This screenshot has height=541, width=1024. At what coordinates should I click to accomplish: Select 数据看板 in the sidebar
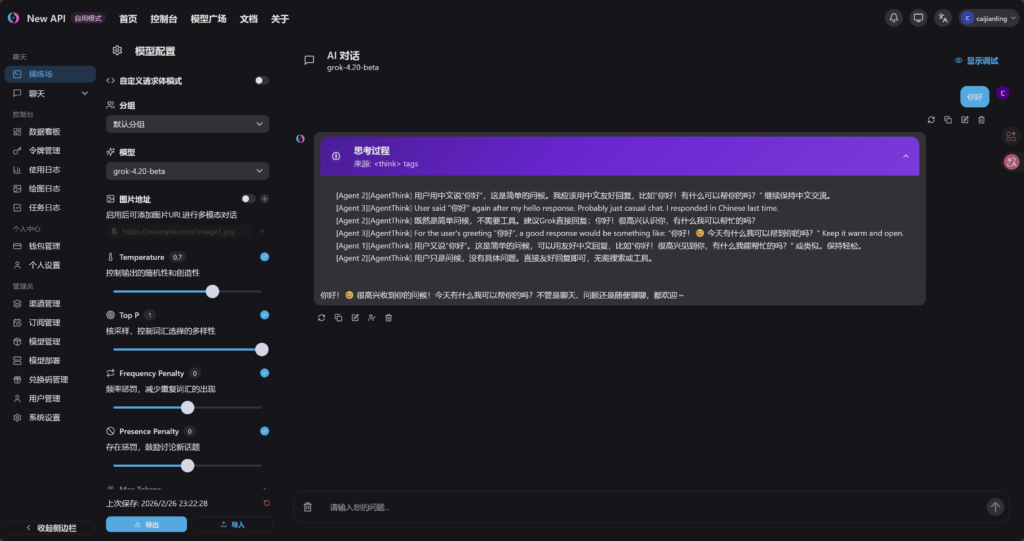pos(44,131)
